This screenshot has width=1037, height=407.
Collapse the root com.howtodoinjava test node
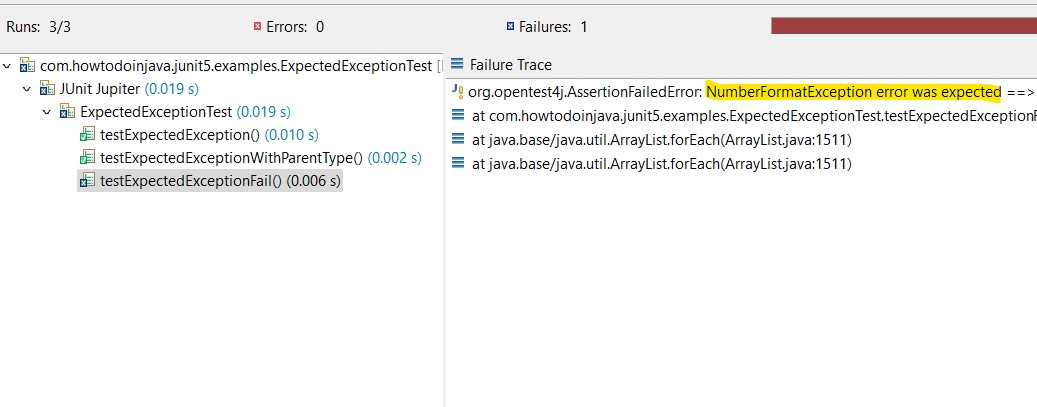click(9, 66)
